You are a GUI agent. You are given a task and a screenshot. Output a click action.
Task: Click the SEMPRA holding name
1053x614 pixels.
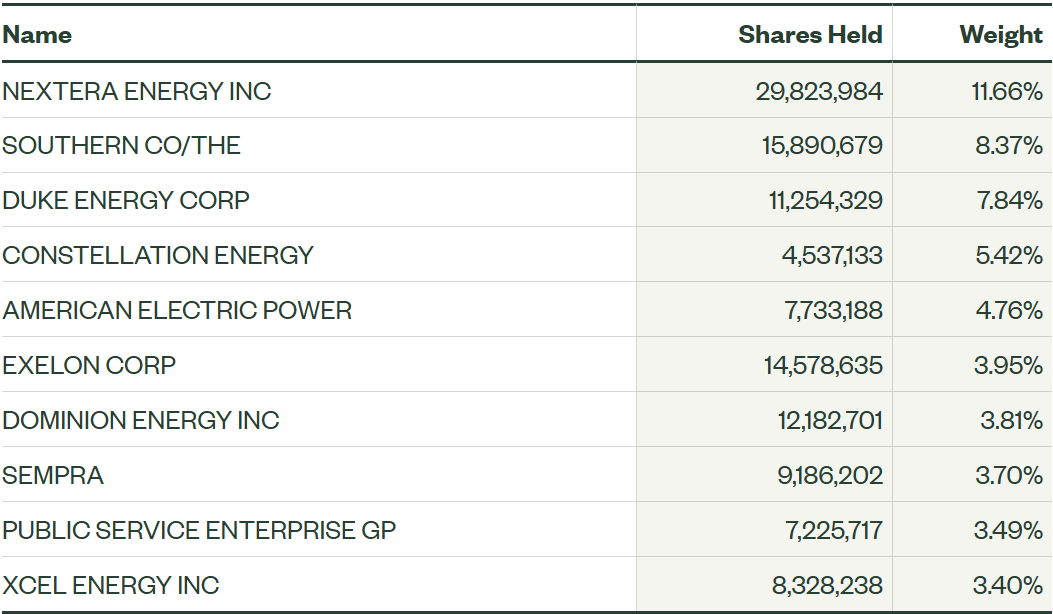tap(53, 475)
